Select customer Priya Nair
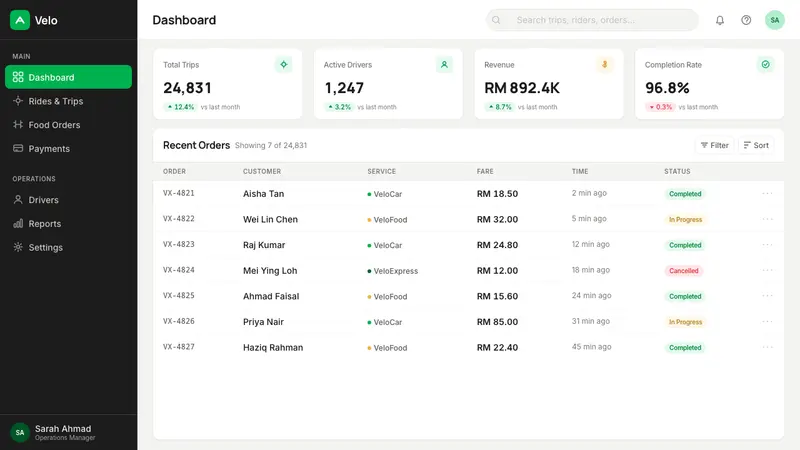This screenshot has height=450, width=800. 263,322
